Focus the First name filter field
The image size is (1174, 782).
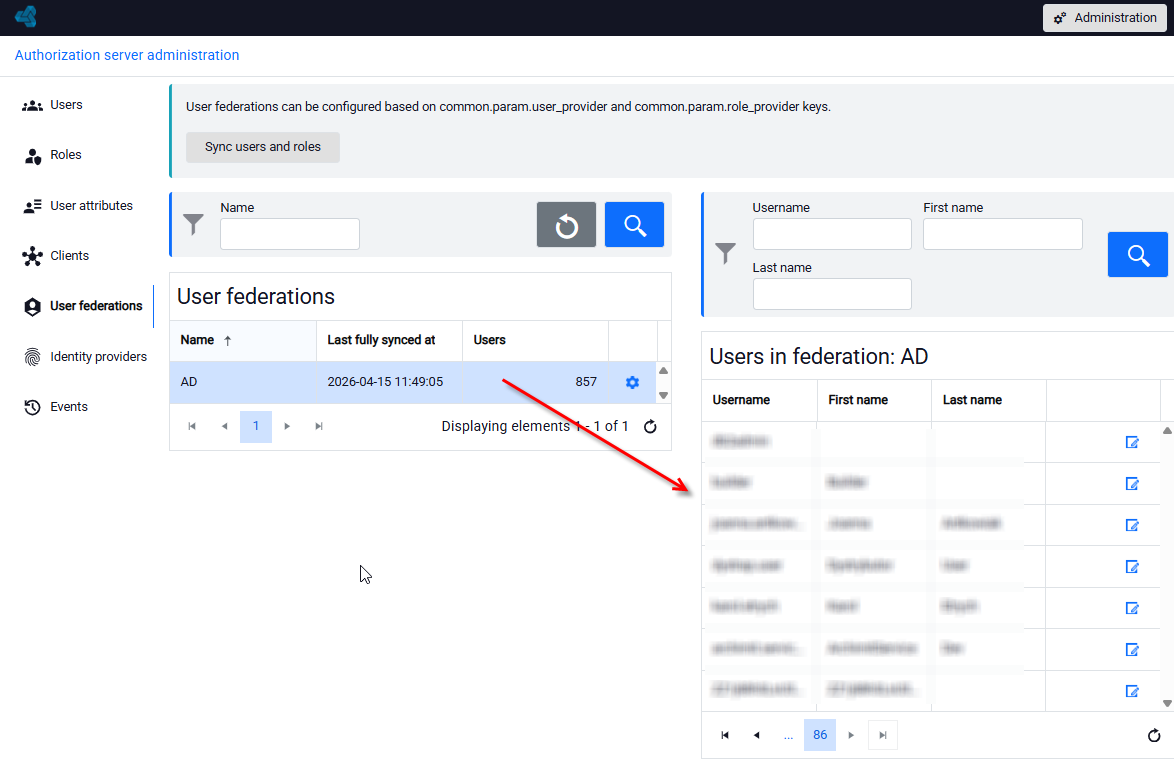1003,234
